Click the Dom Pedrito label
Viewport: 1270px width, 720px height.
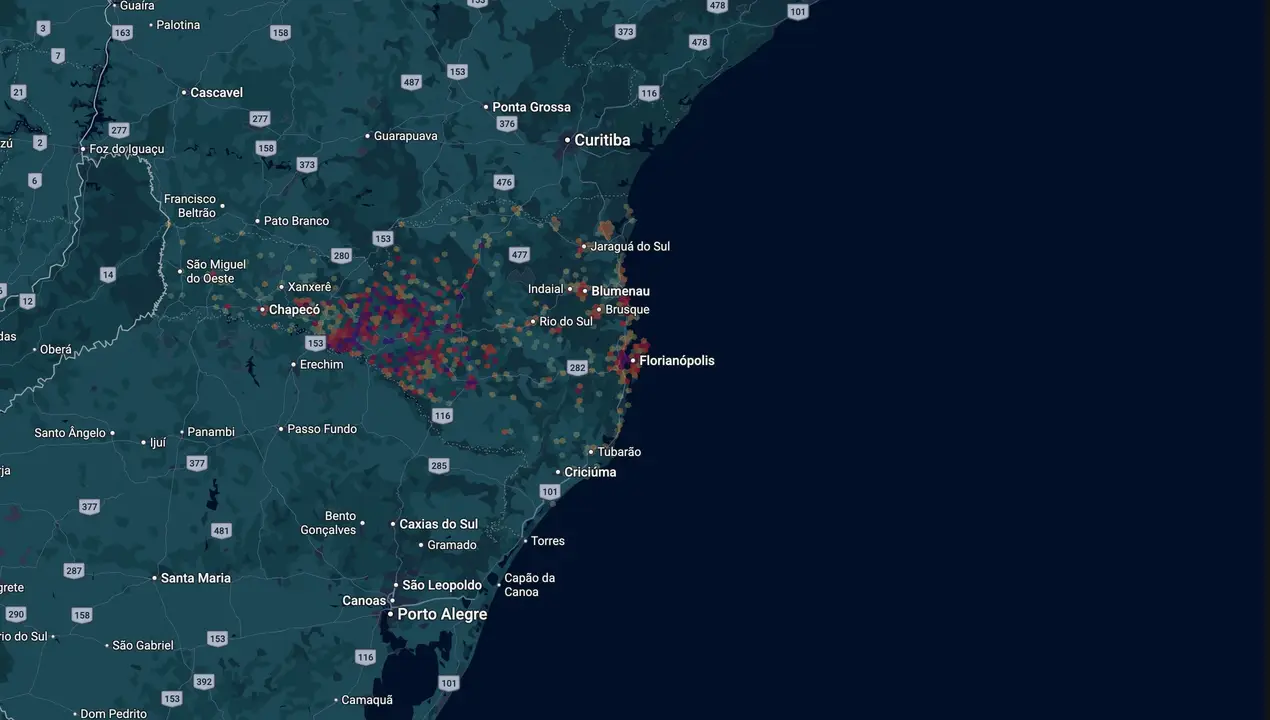tap(114, 714)
